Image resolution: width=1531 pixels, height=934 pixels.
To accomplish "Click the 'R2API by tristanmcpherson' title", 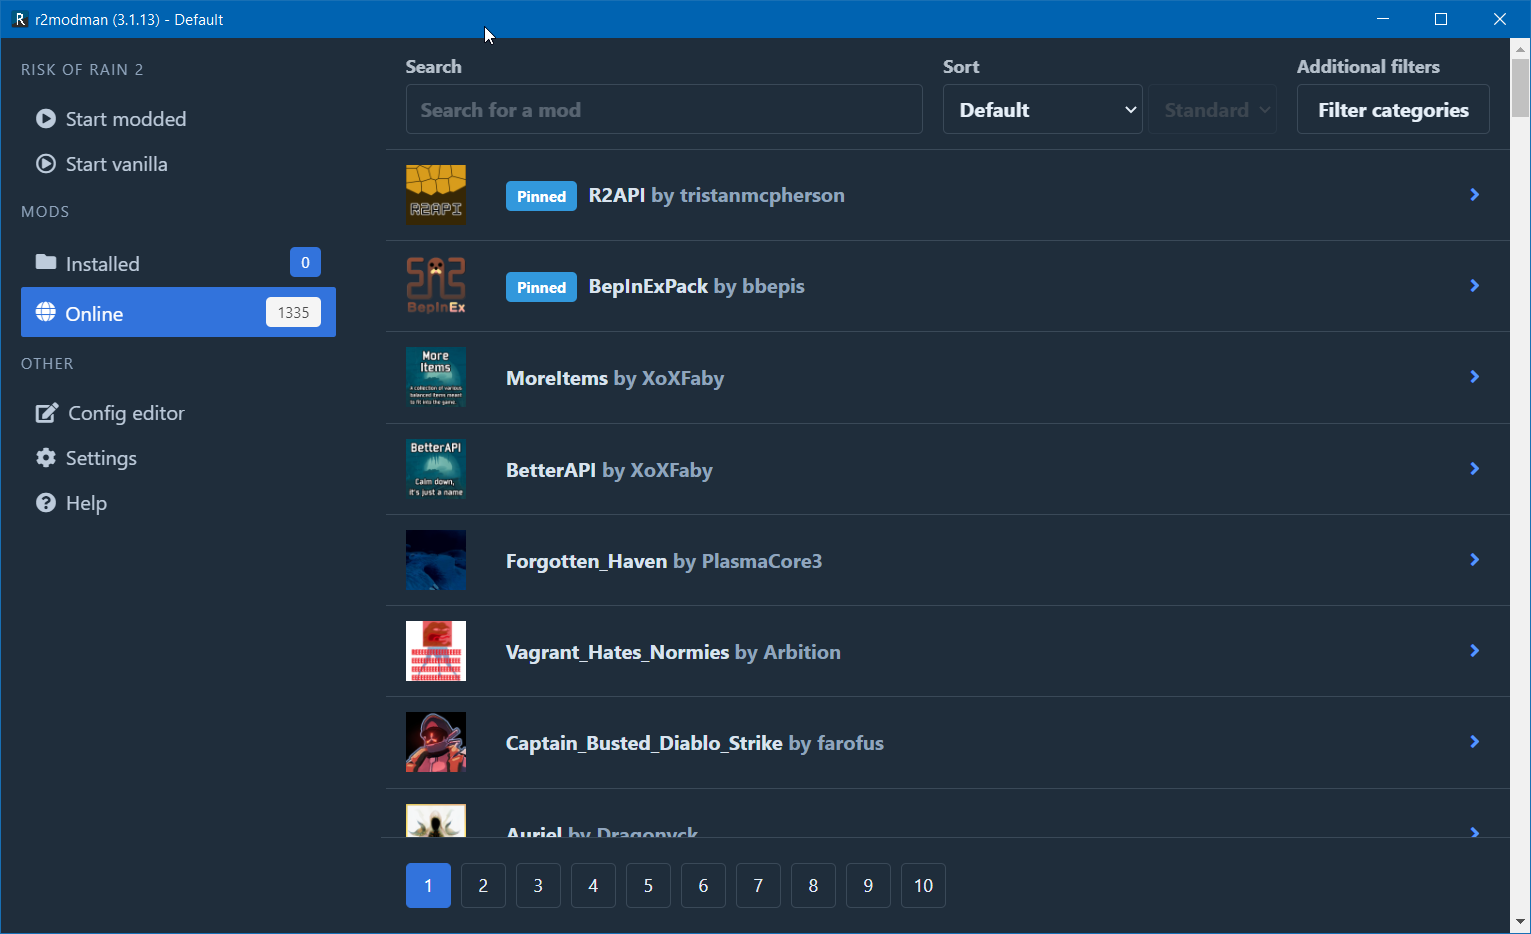I will (x=716, y=195).
